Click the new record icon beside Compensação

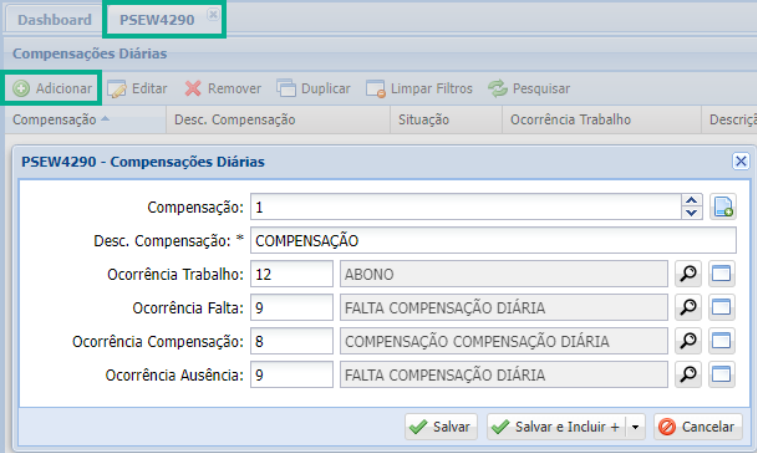coord(722,208)
